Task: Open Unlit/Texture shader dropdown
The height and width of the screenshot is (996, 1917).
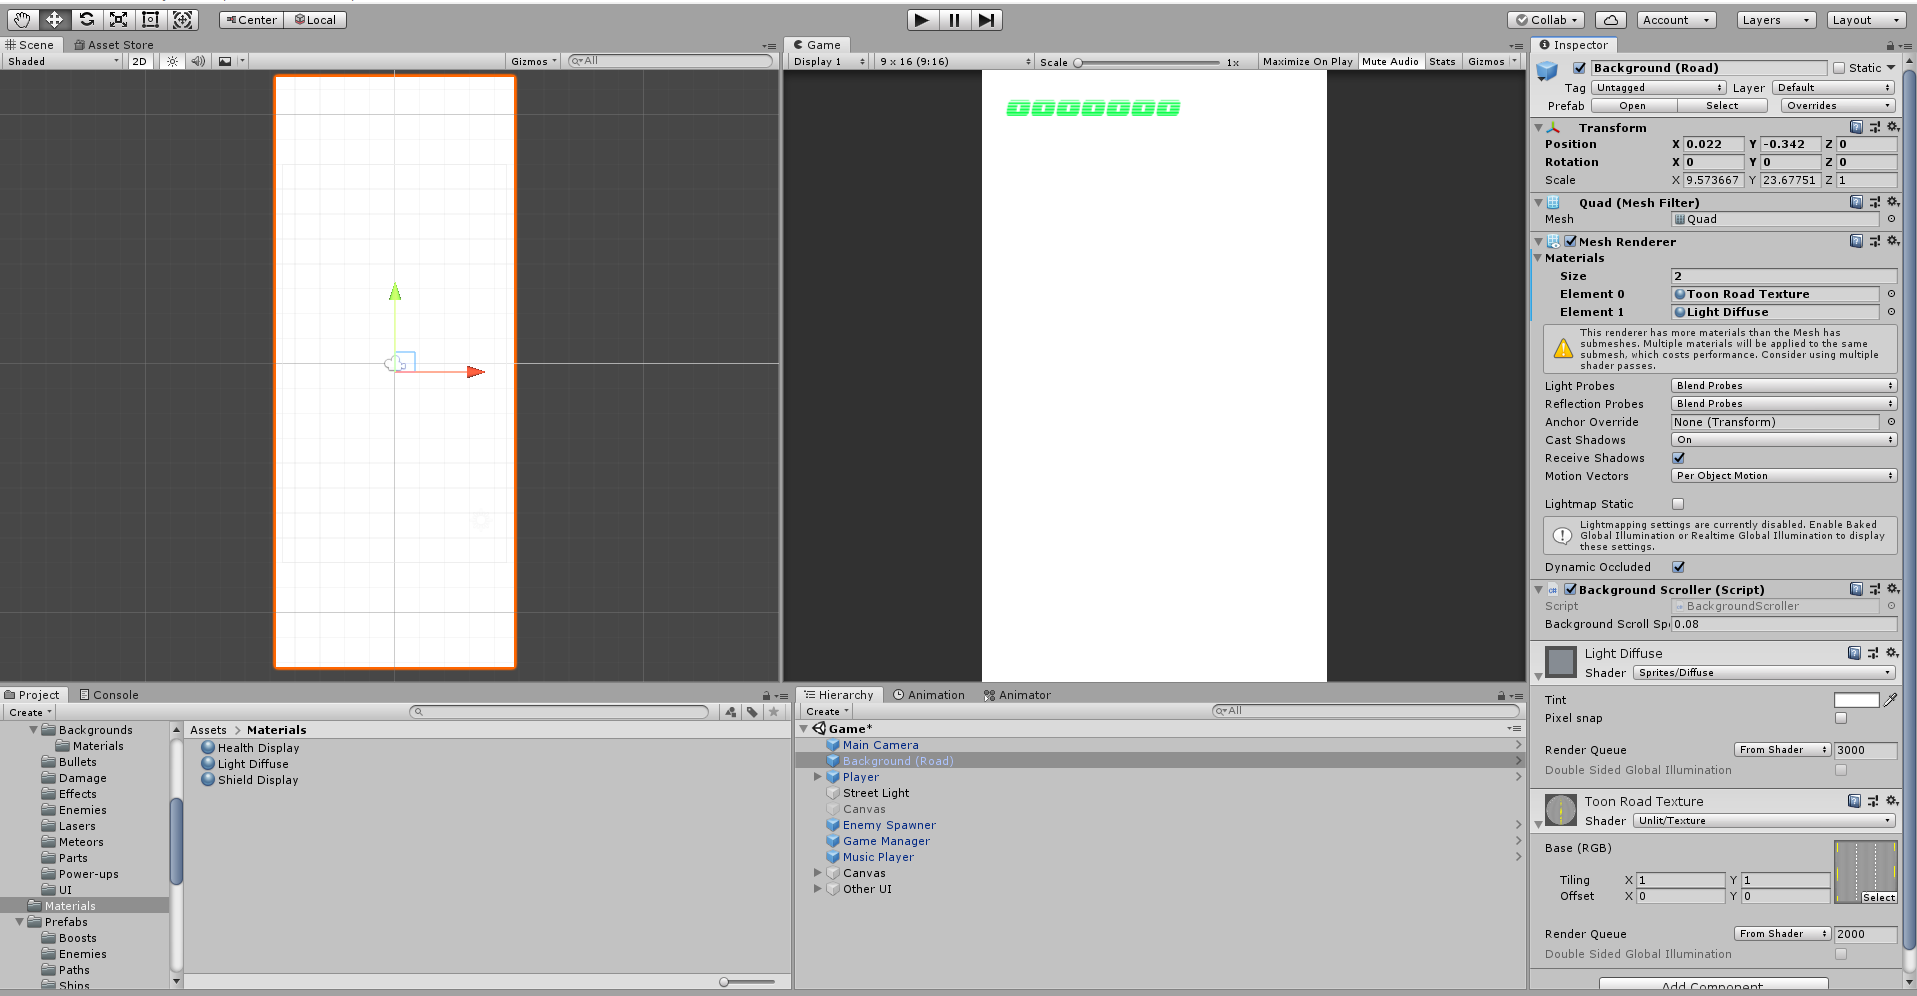Action: 1765,821
